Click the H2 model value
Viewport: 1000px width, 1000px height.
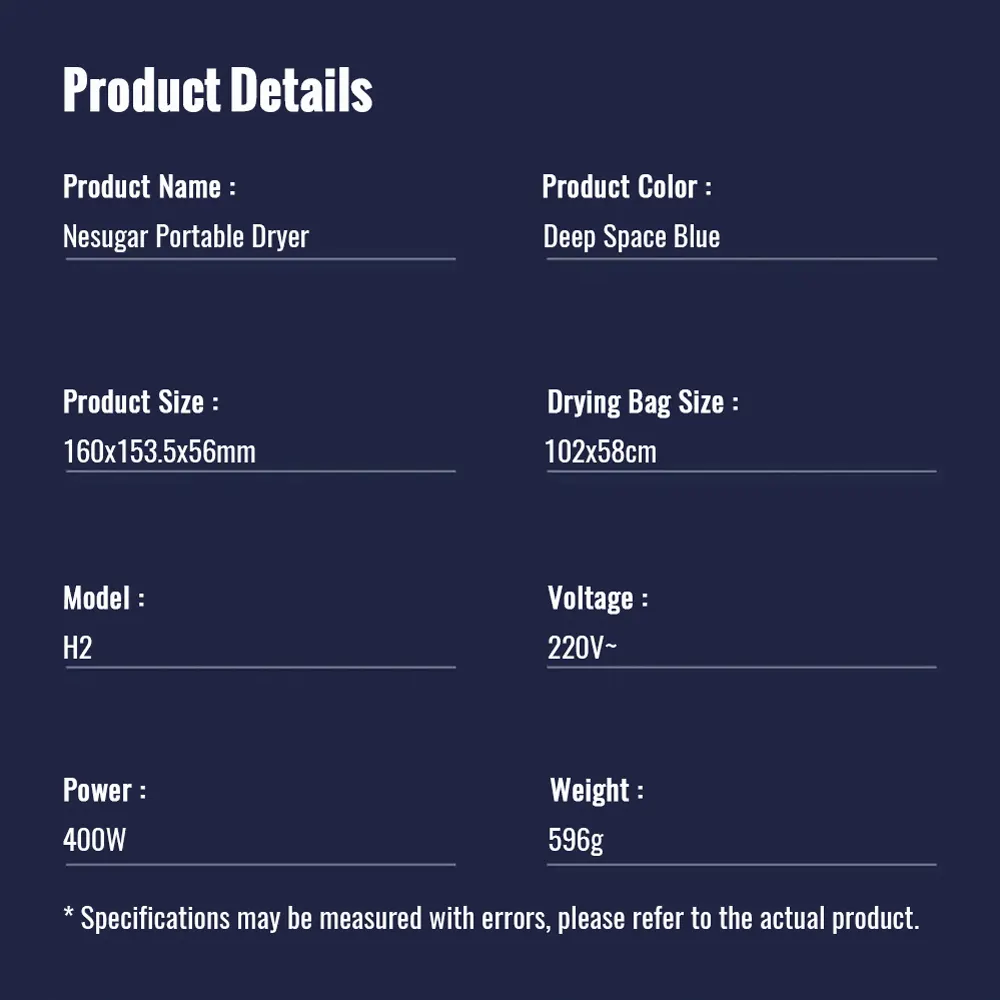click(x=77, y=648)
